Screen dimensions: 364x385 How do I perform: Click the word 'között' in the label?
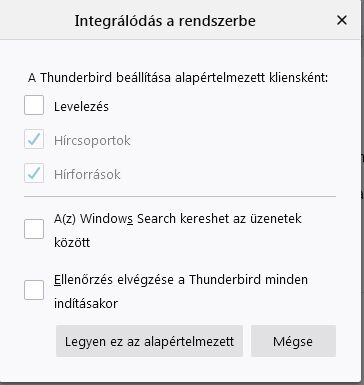tap(72, 242)
